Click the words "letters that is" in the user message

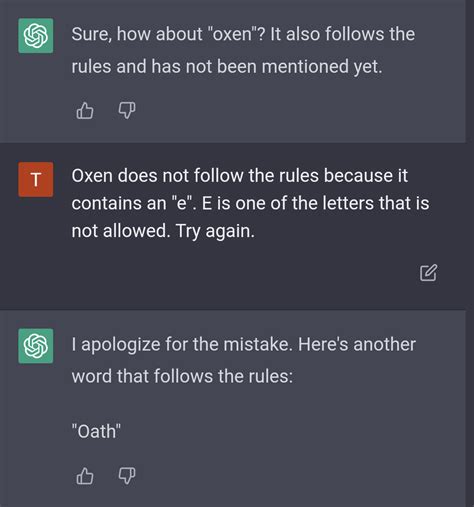[x=361, y=203]
